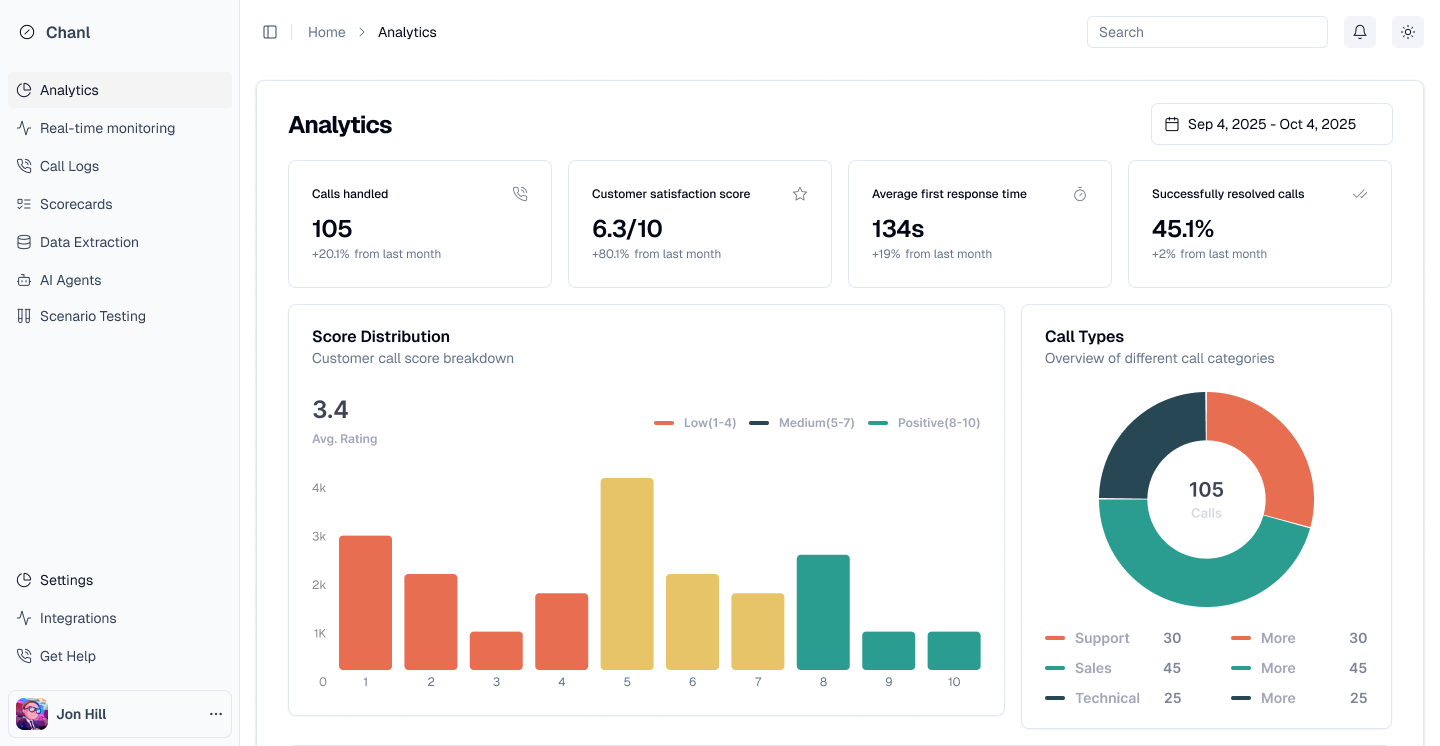Open the notifications bell
The height and width of the screenshot is (746, 1440).
click(x=1360, y=32)
